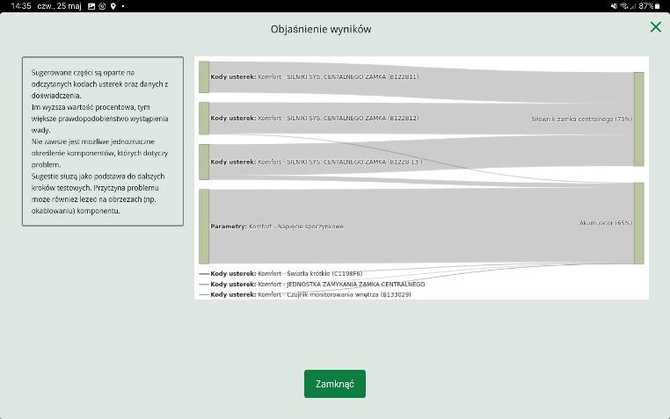Select Czujnik monitorowania wnętrza (B133029) fault code
The height and width of the screenshot is (419, 670).
310,295
